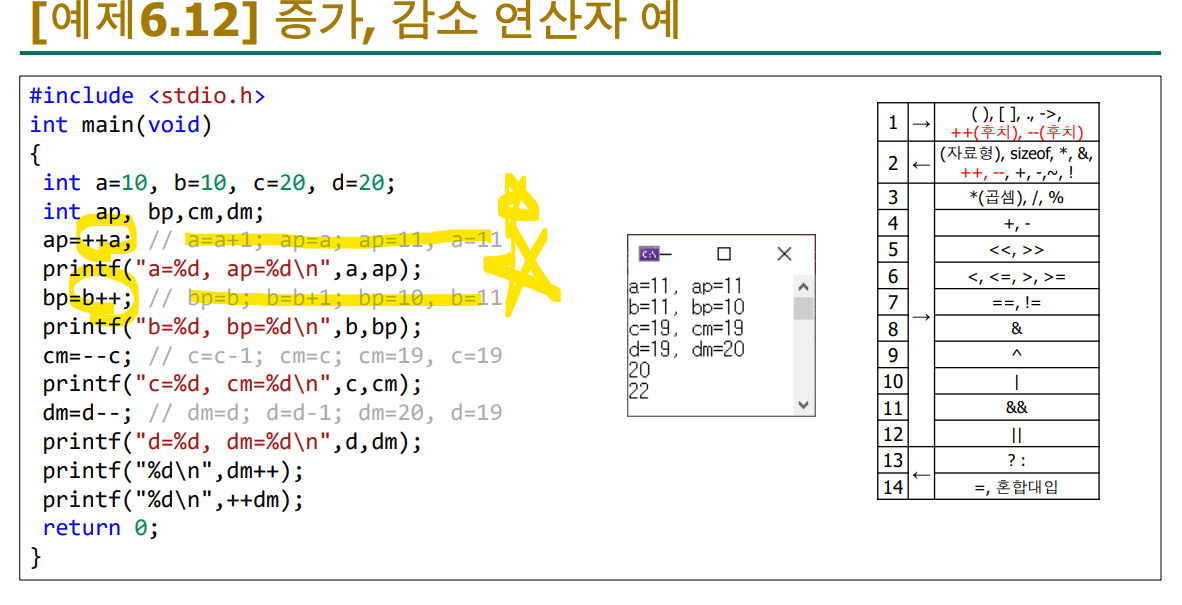This screenshot has height=605, width=1182.
Task: Click the line 'printf("%d\n",dm++);'
Action: click(173, 471)
